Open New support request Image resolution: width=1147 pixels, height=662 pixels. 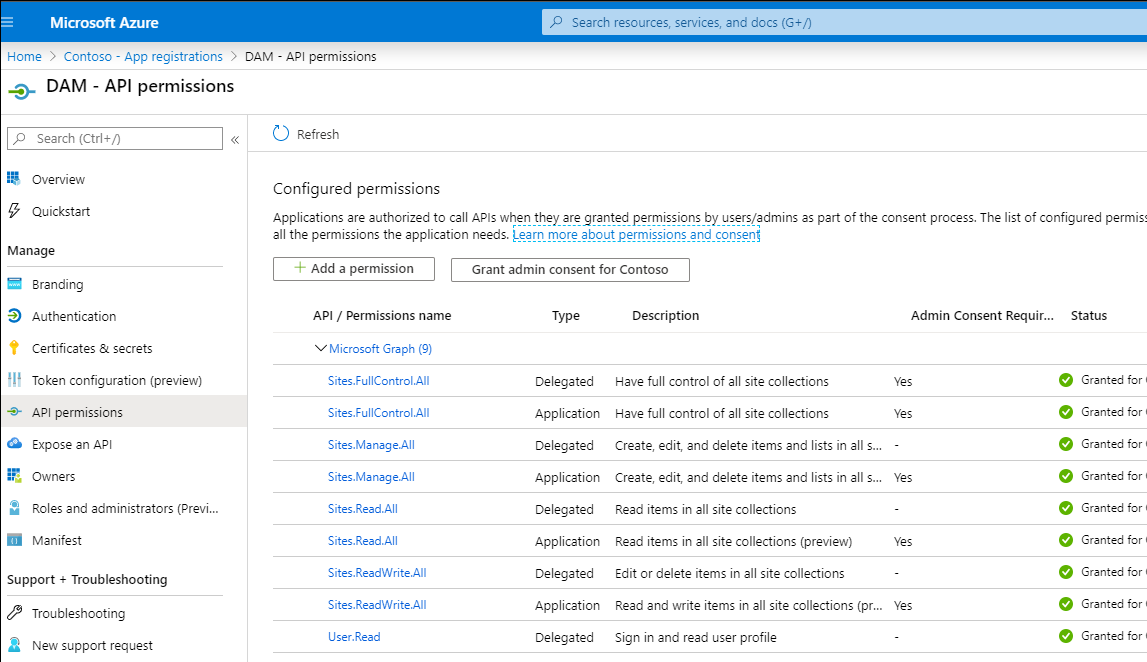point(92,645)
